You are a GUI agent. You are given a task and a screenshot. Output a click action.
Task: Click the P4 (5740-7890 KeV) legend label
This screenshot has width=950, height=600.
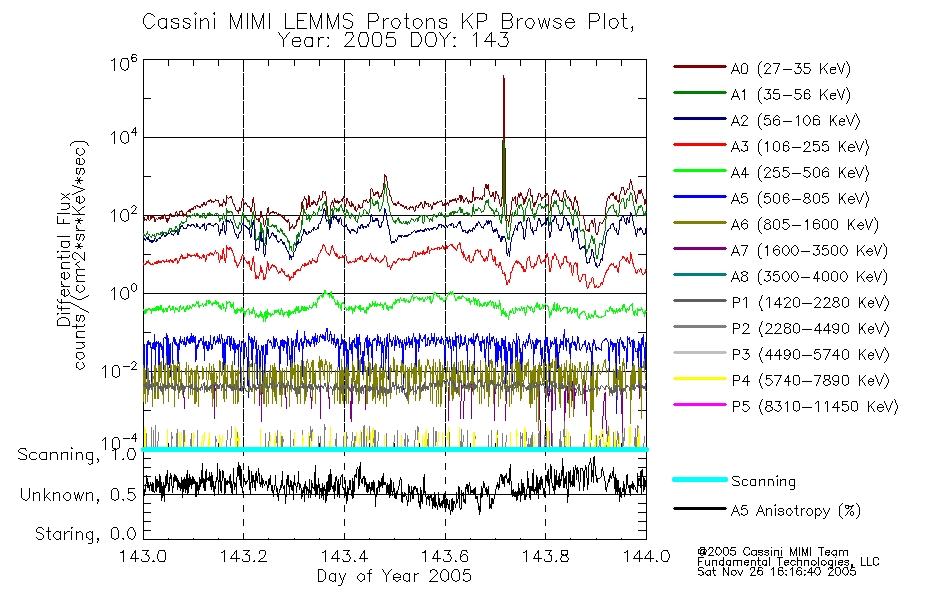[810, 381]
